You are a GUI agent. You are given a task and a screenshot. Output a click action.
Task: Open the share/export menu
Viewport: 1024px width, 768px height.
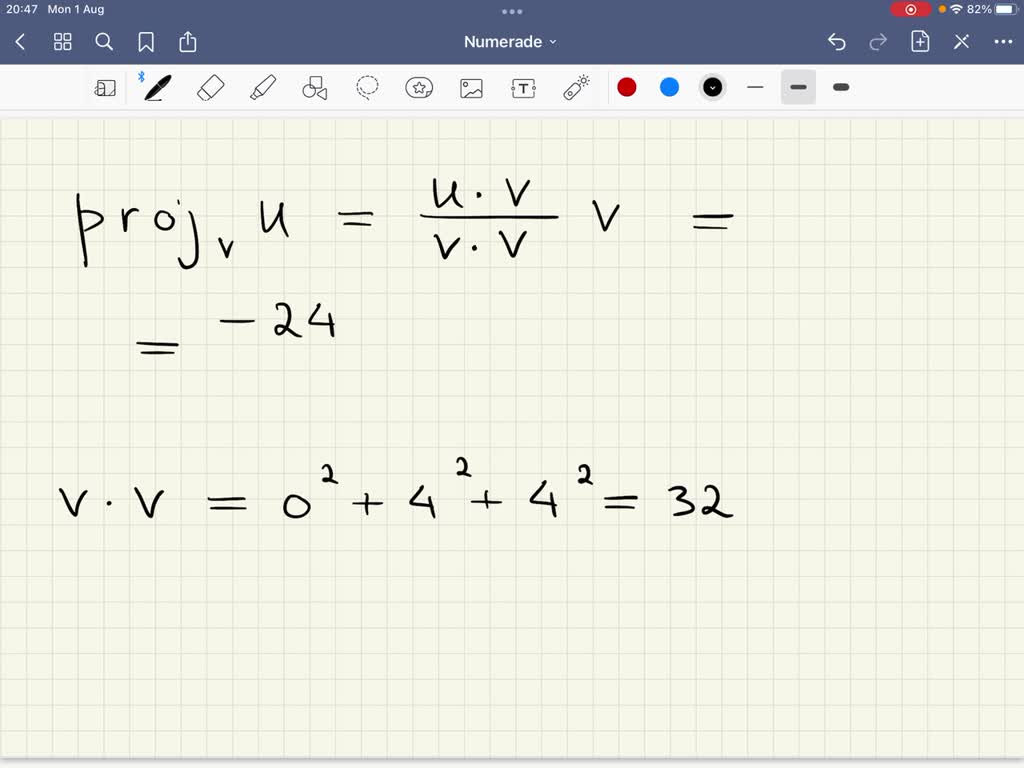pos(187,42)
